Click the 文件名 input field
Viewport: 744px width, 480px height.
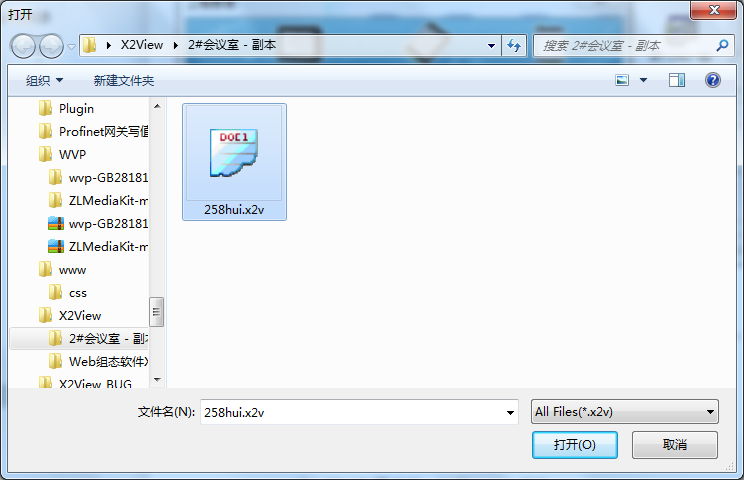(353, 412)
